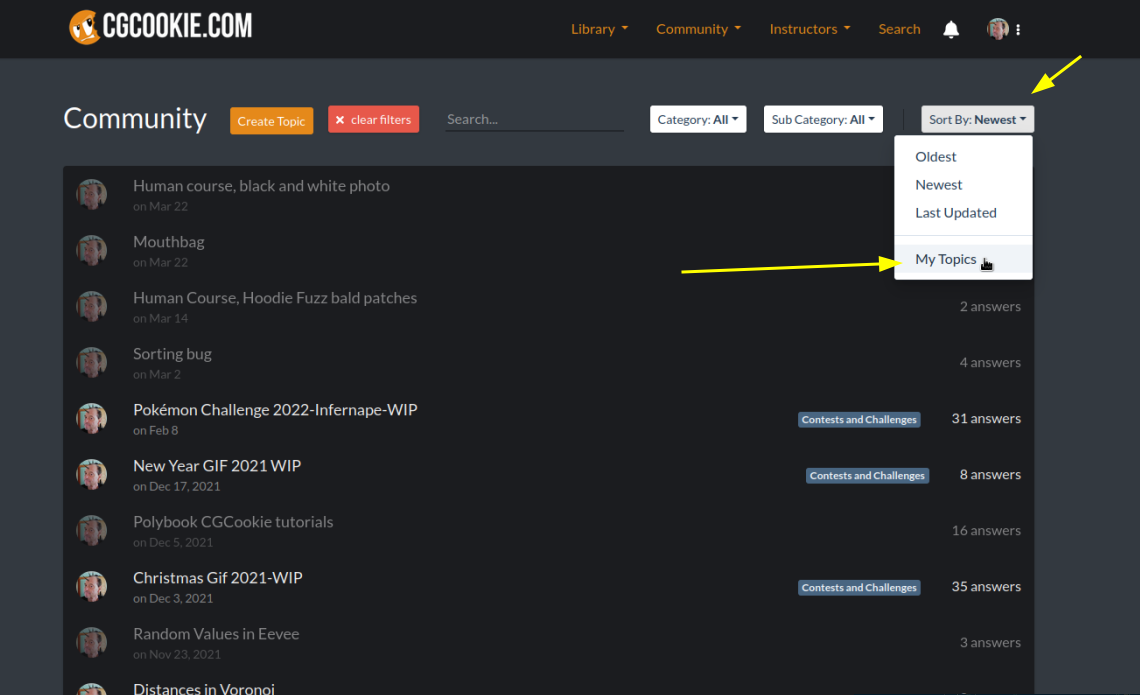
Task: Click the avatar beside the Sorting bug topic
Action: [92, 362]
